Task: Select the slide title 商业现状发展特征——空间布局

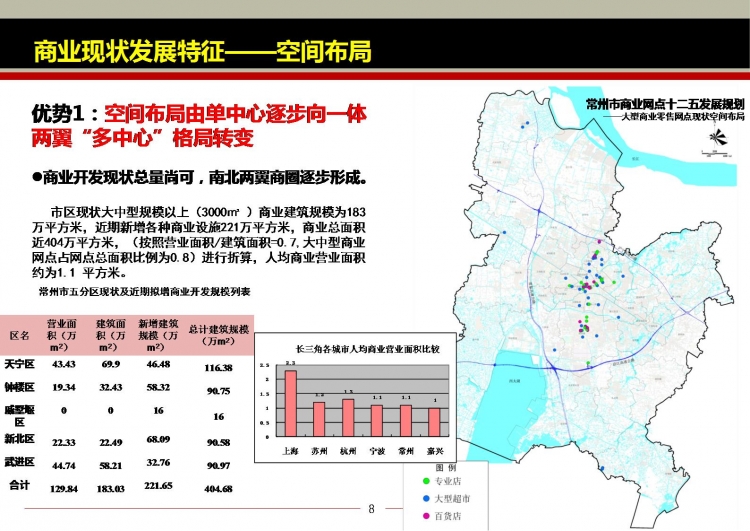Action: click(202, 52)
